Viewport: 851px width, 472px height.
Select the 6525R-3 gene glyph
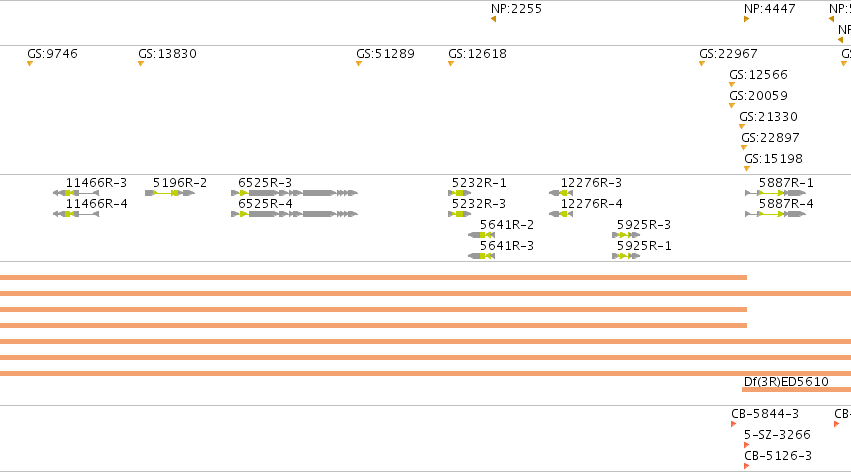(x=294, y=193)
